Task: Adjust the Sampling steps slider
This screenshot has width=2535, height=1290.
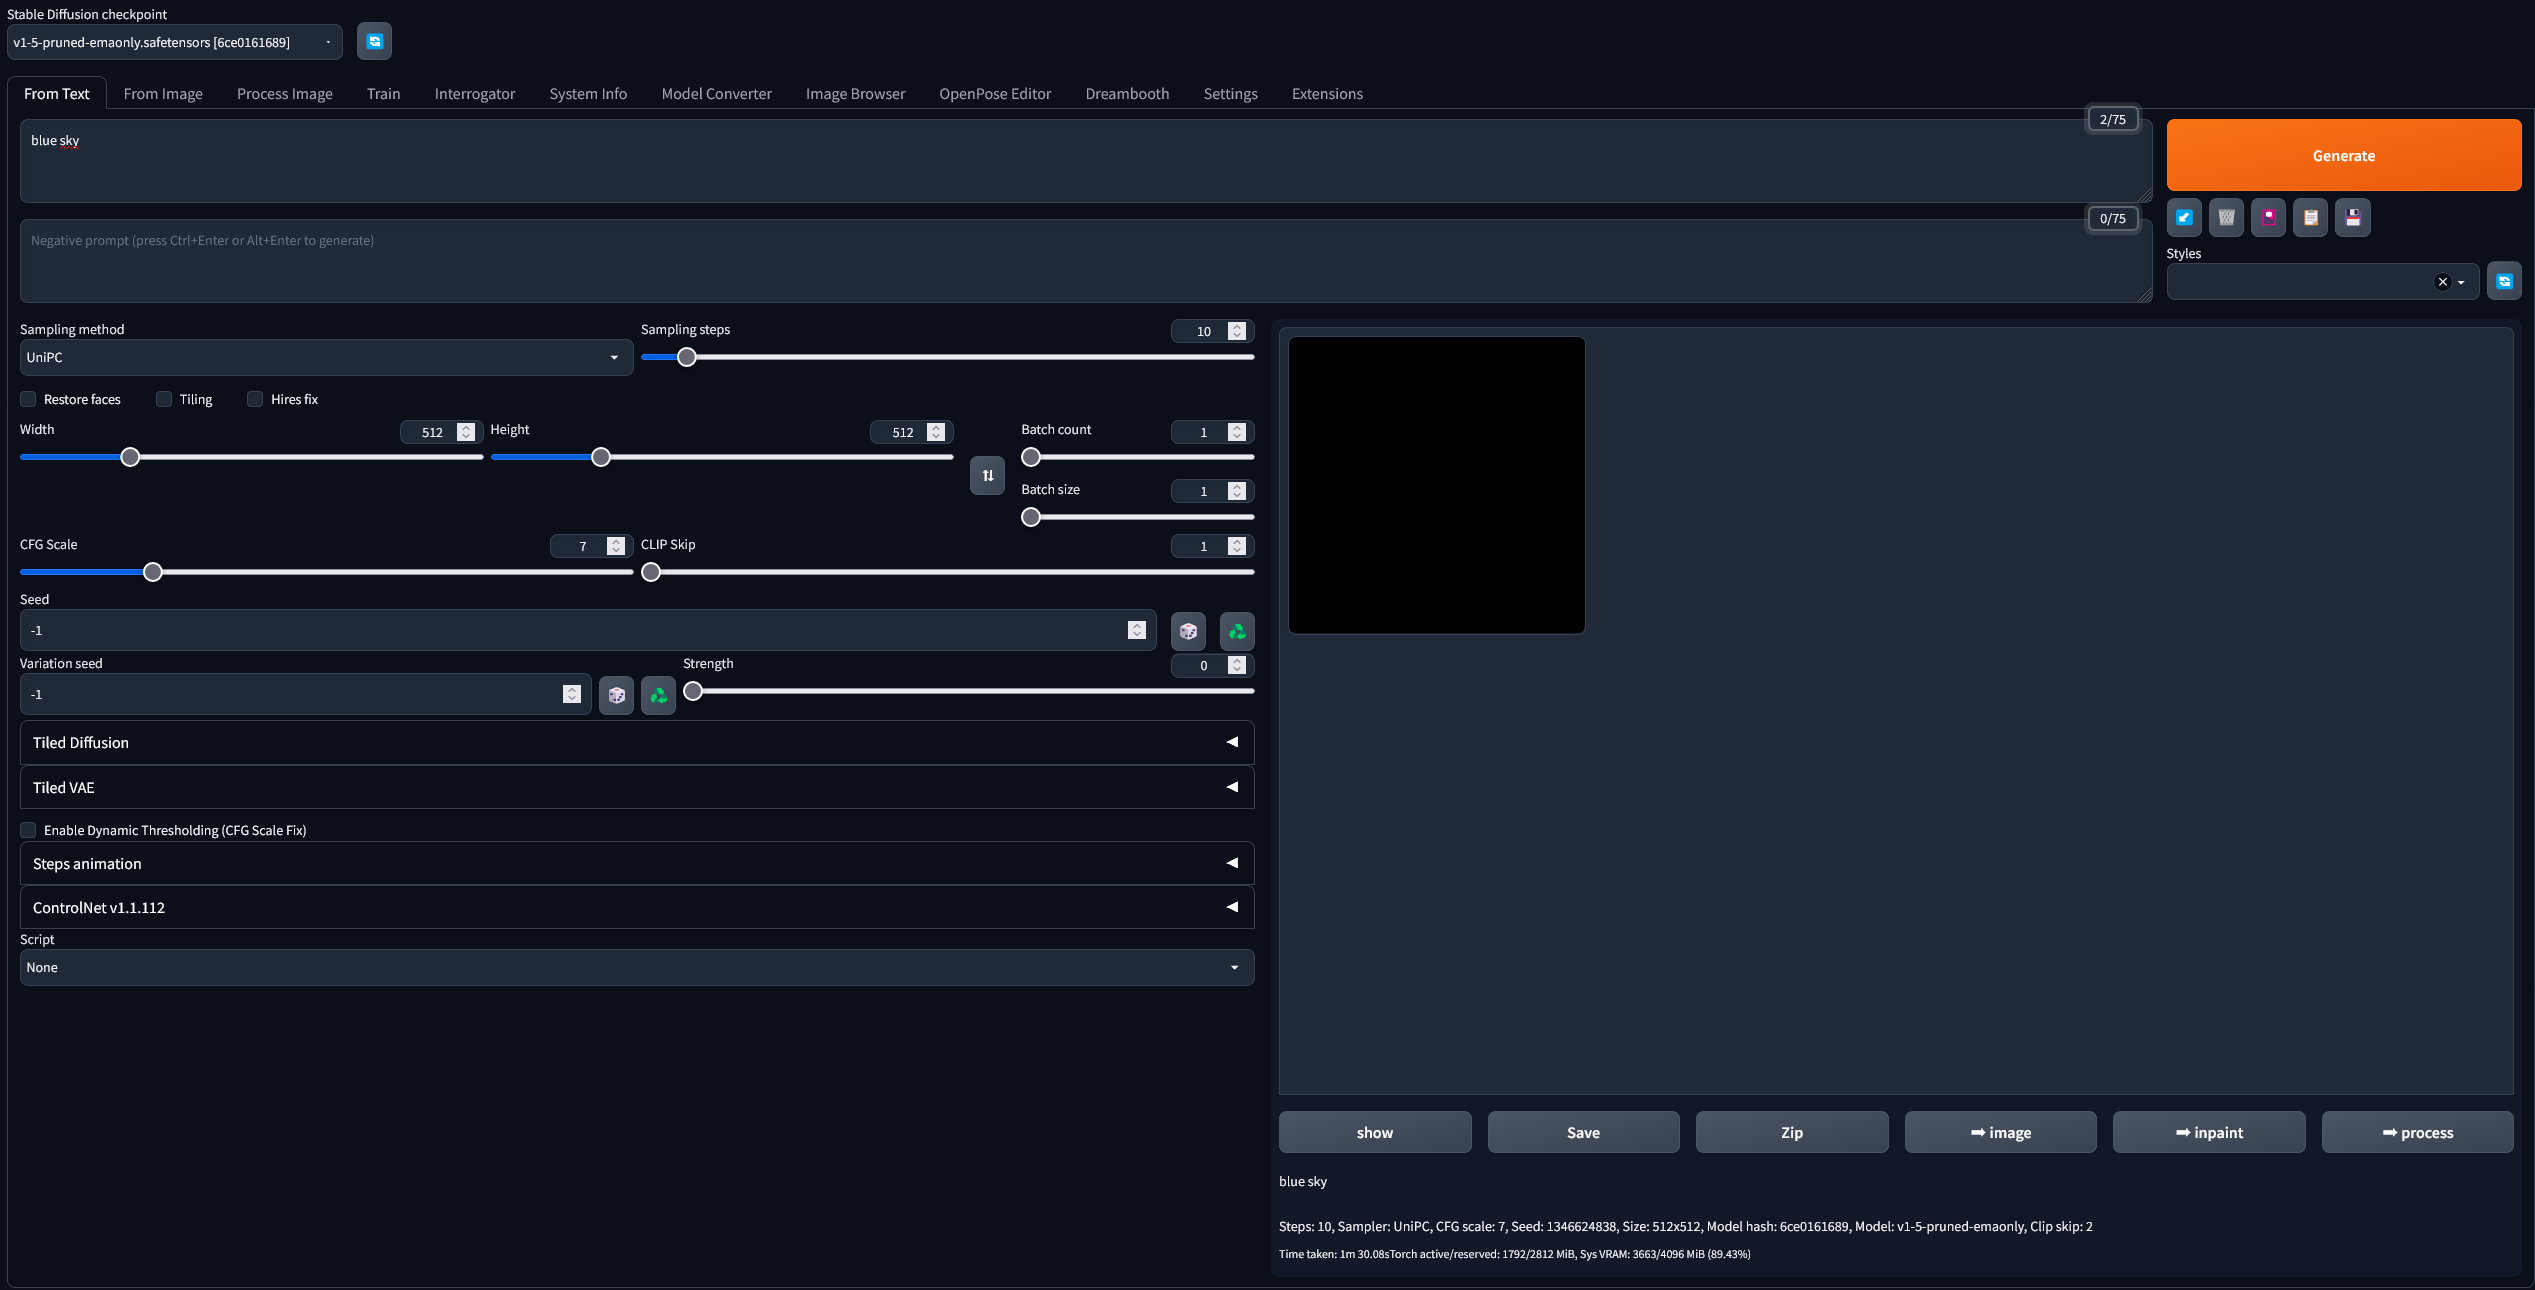Action: pyautogui.click(x=686, y=357)
